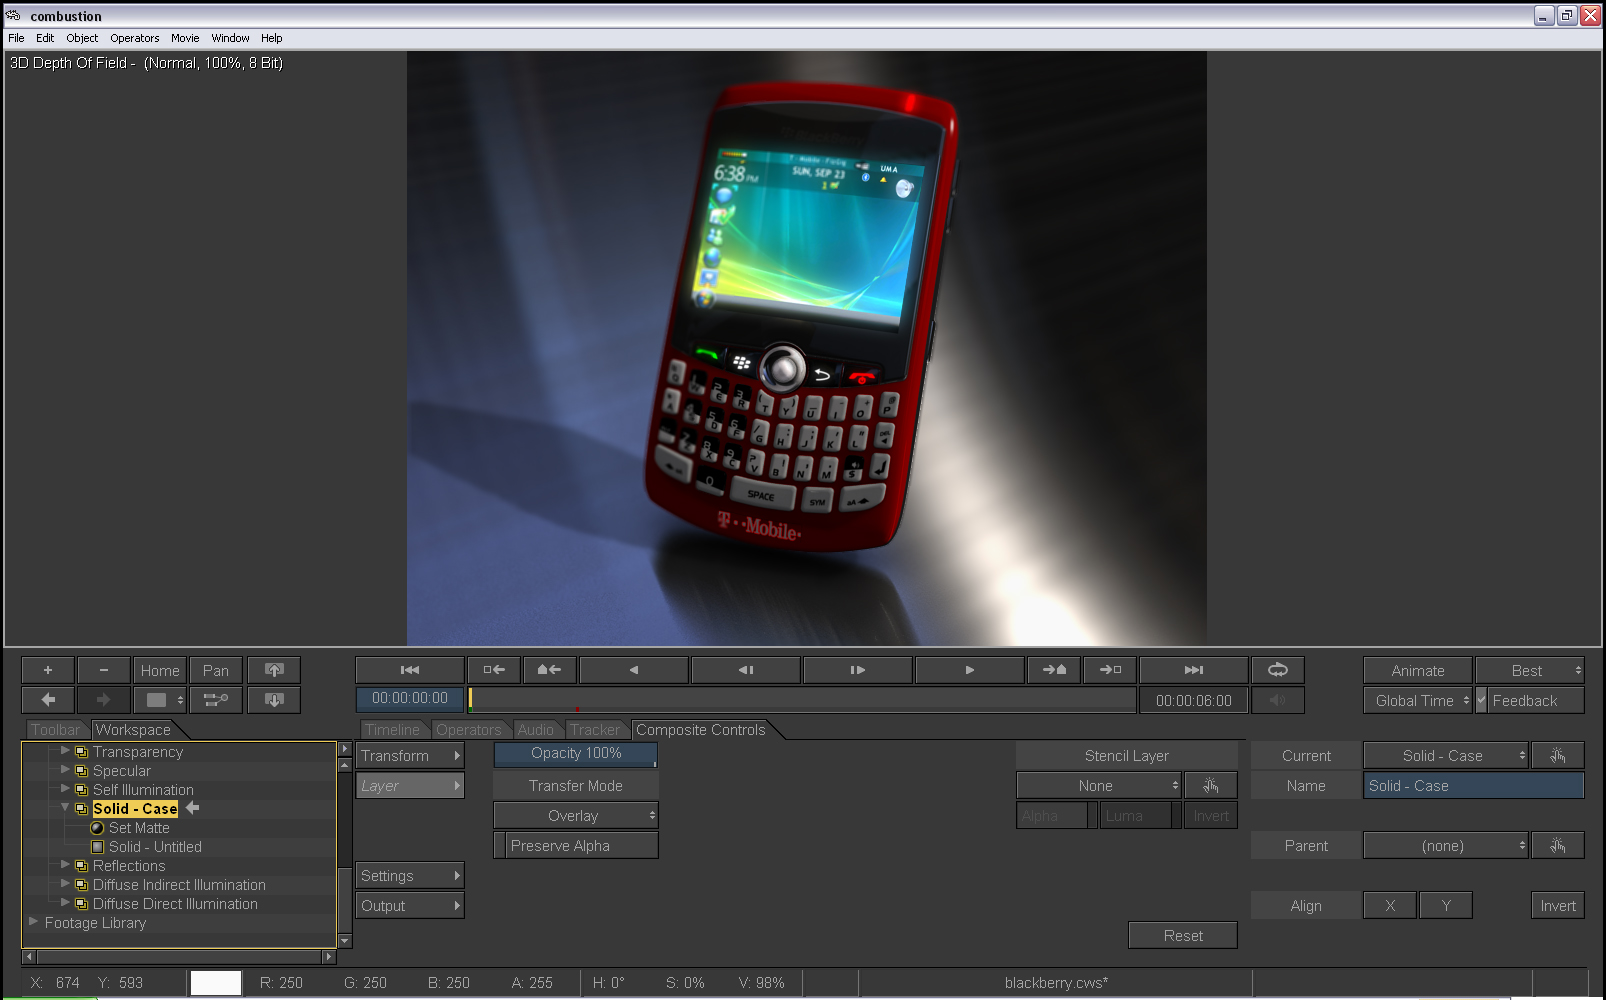Image resolution: width=1606 pixels, height=1000 pixels.
Task: Open the Overlay transfer mode dropdown
Action: point(576,816)
